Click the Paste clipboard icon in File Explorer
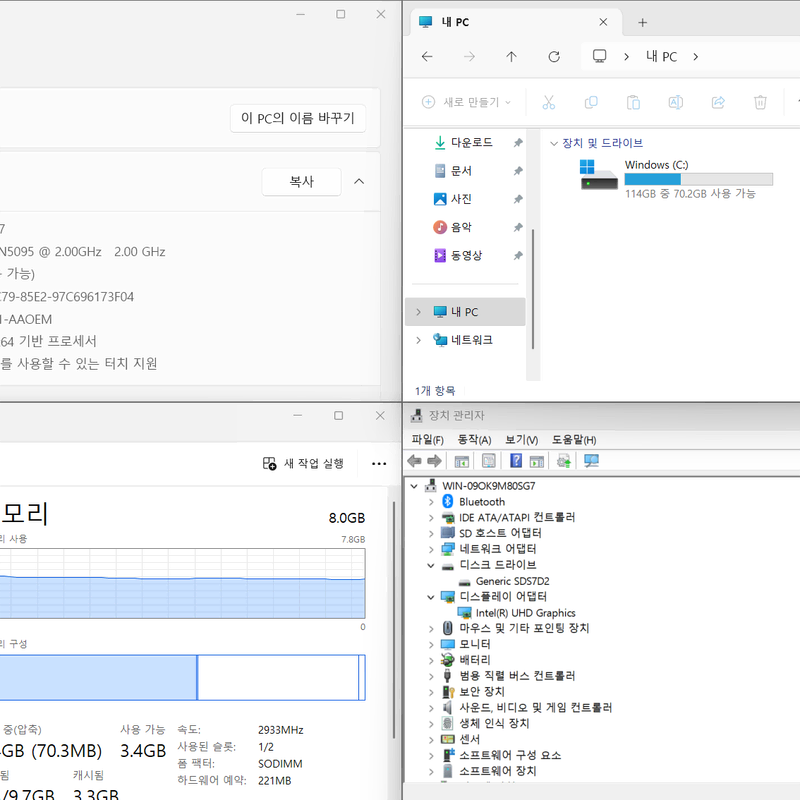The height and width of the screenshot is (800, 800). click(633, 103)
